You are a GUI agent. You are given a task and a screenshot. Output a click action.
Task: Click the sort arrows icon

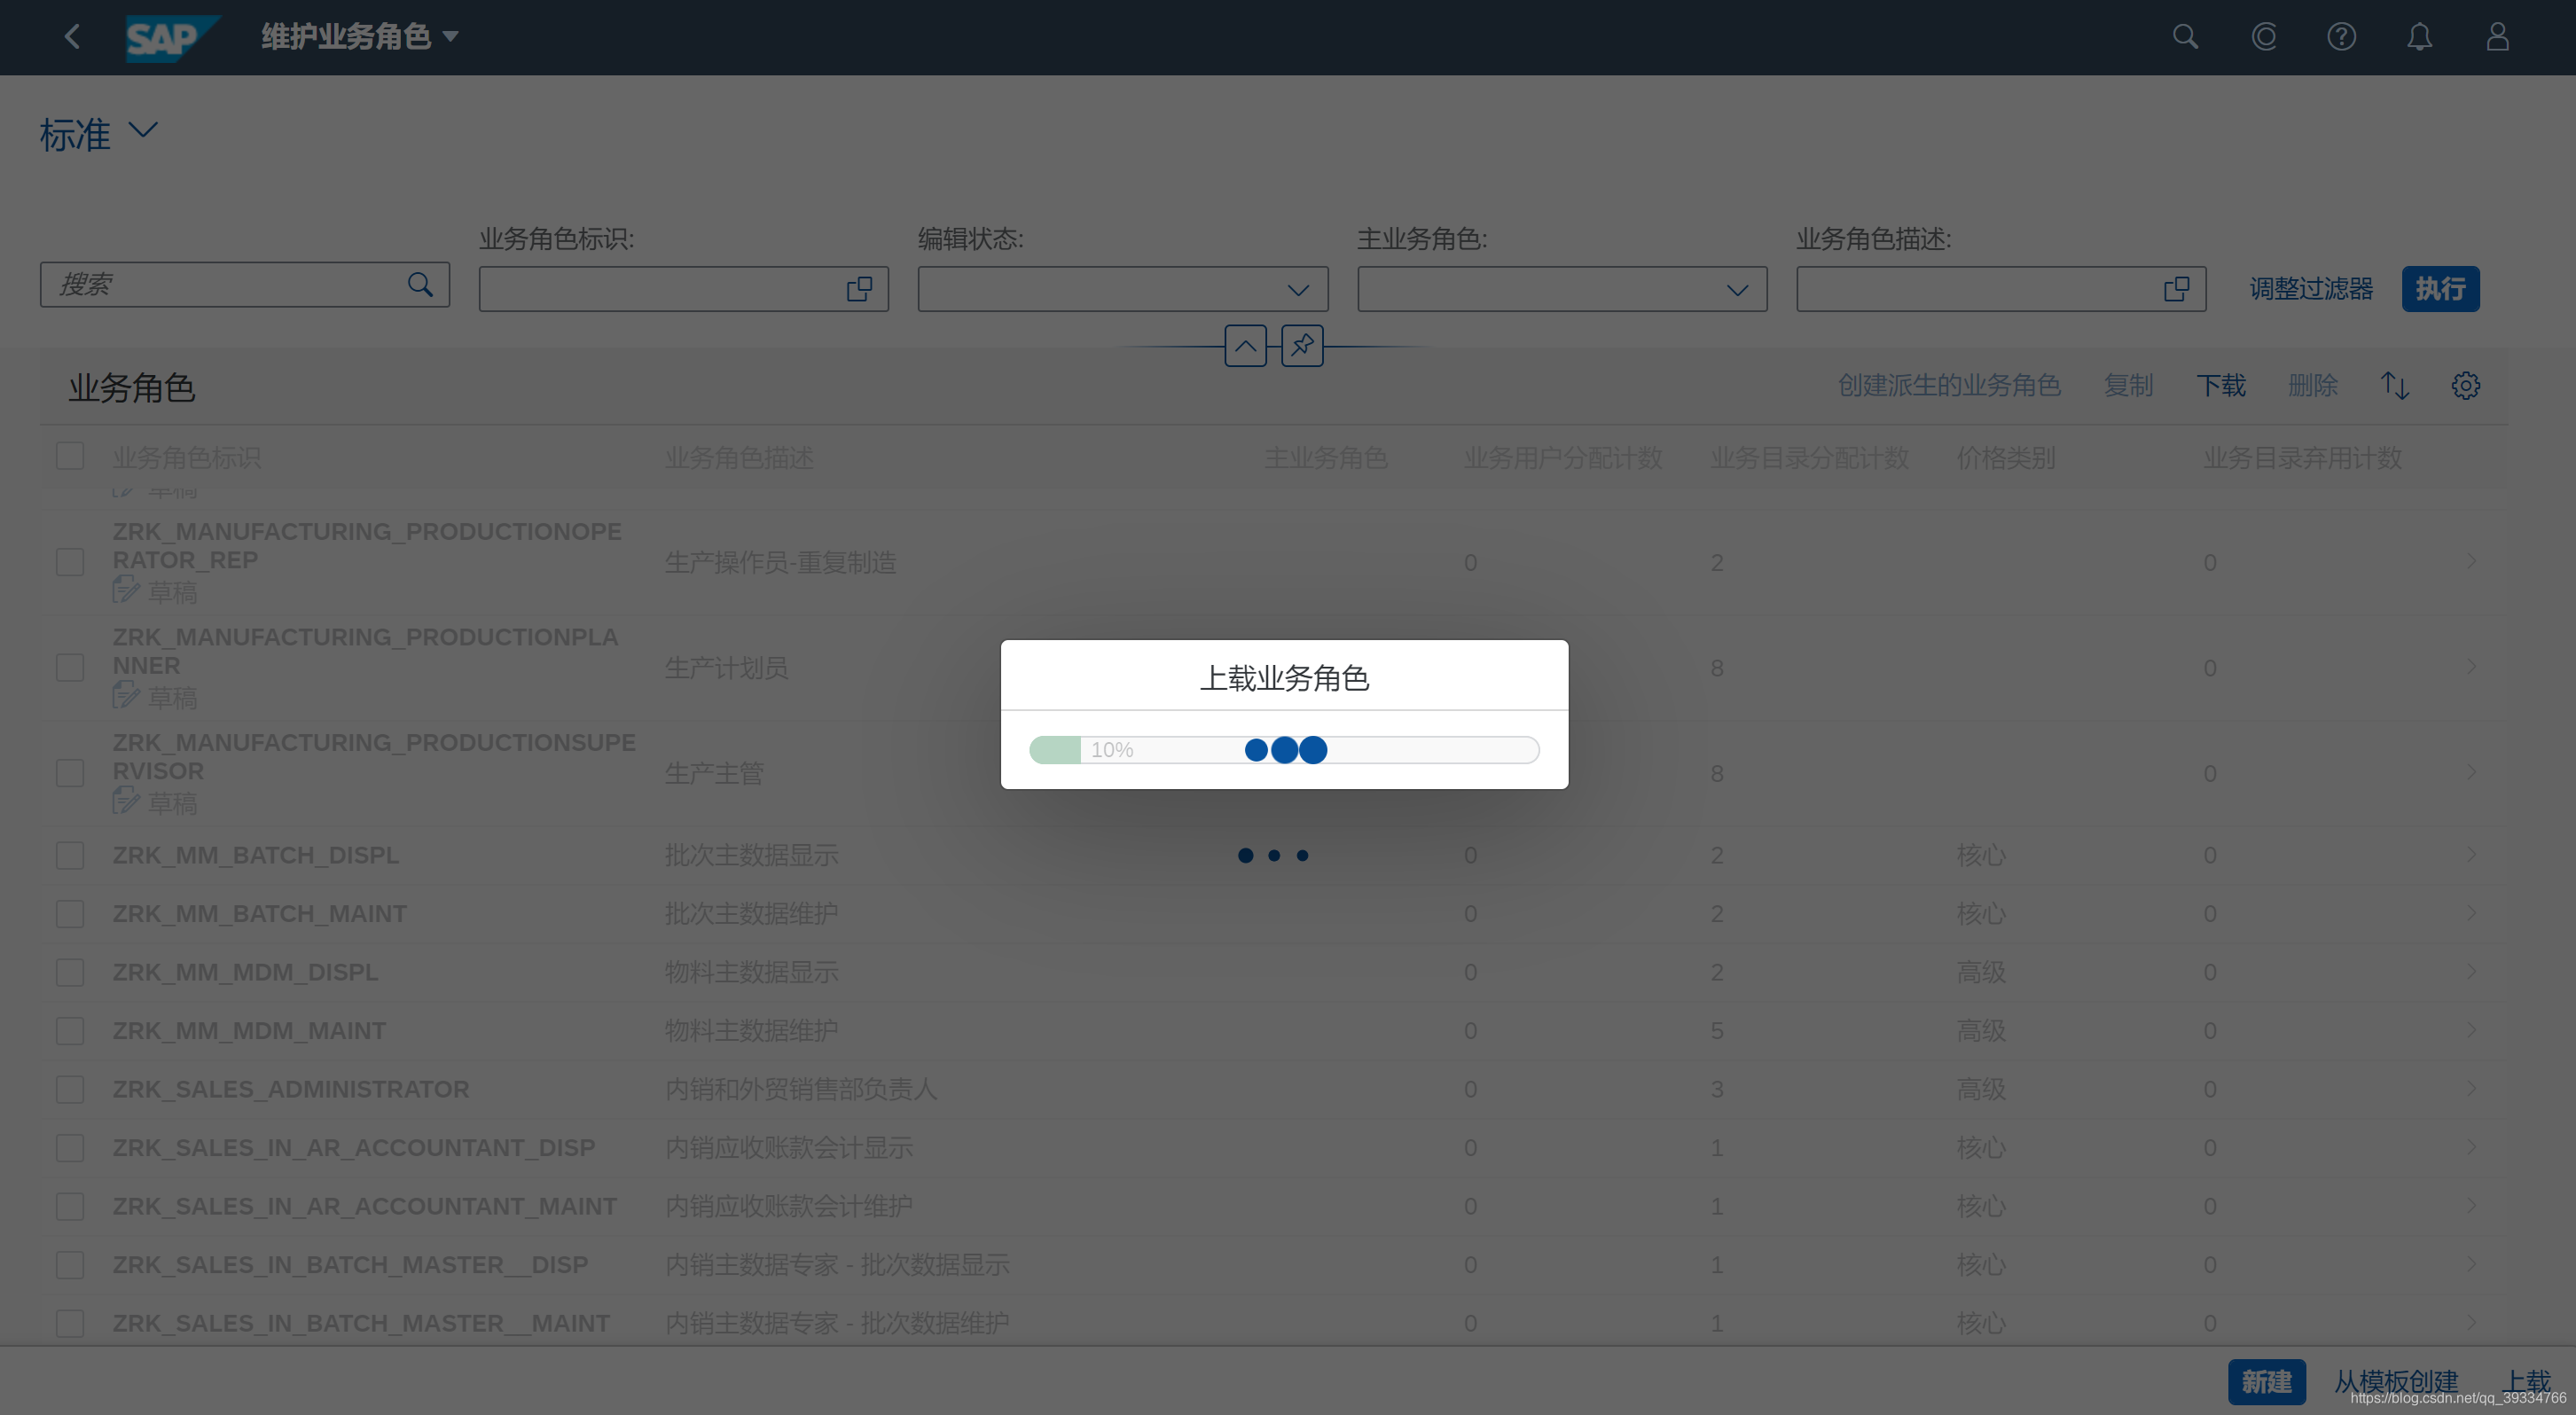[x=2394, y=386]
